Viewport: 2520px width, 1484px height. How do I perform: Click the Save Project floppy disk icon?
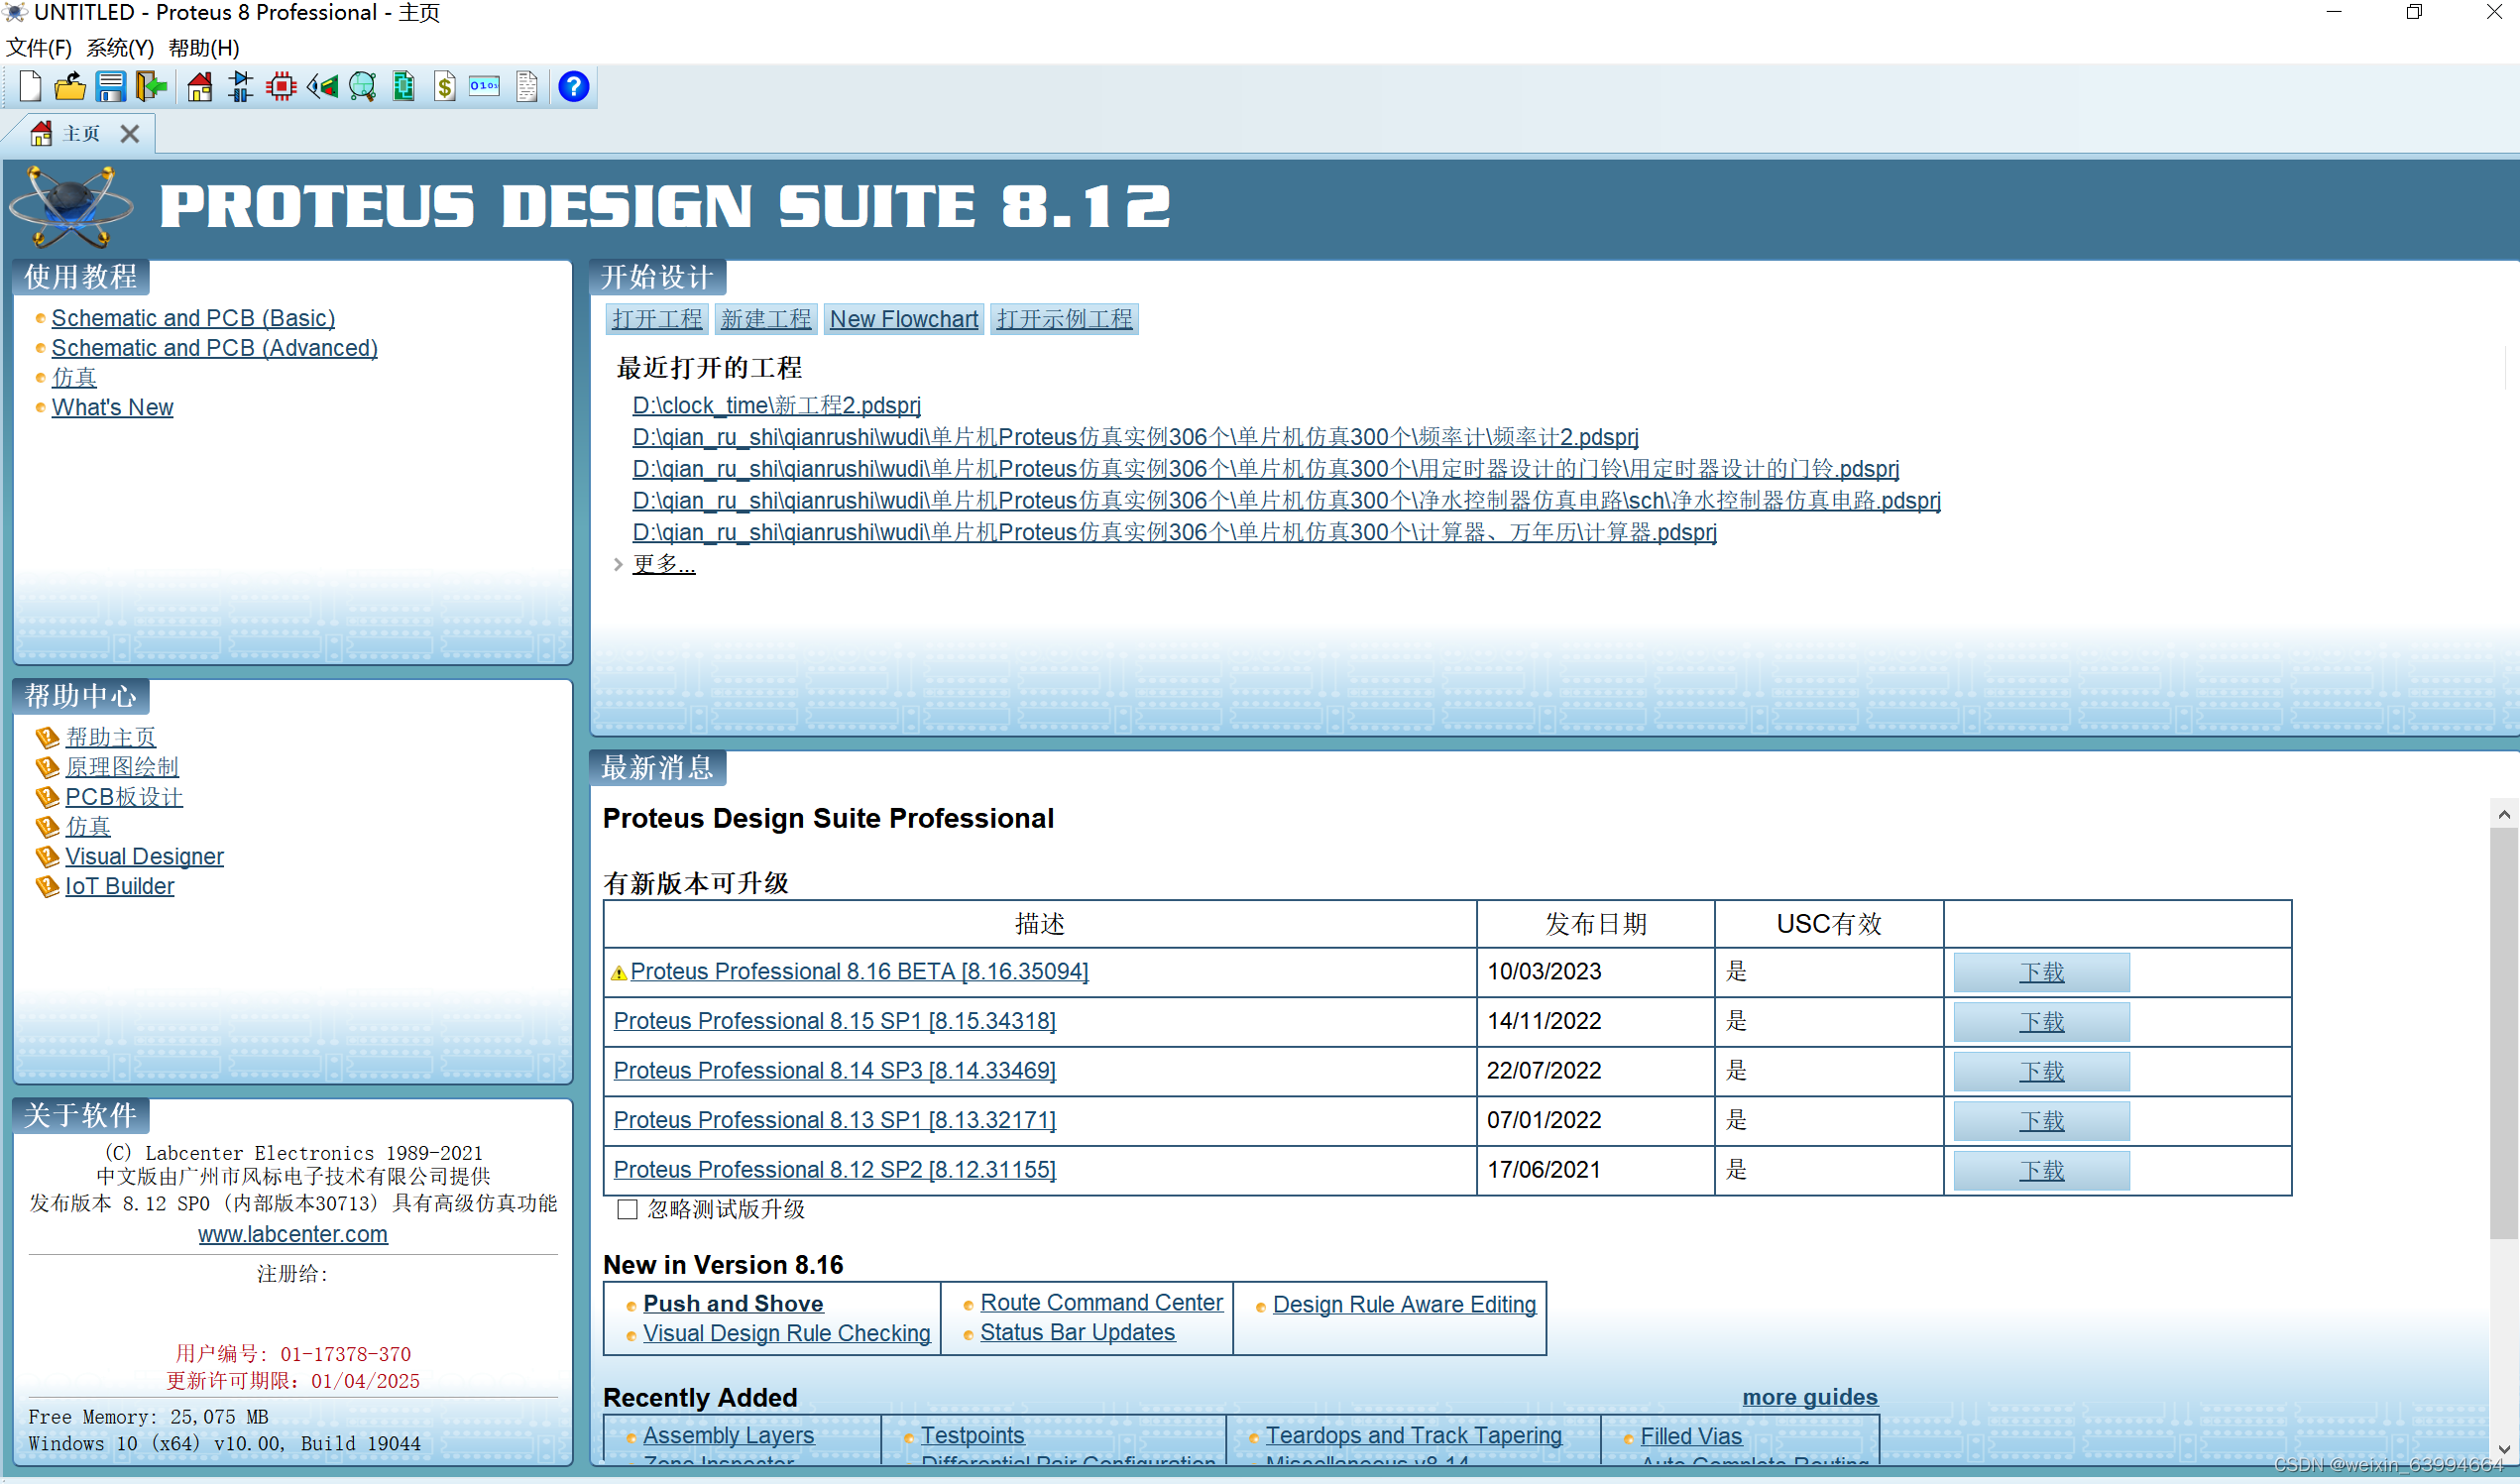(x=110, y=87)
